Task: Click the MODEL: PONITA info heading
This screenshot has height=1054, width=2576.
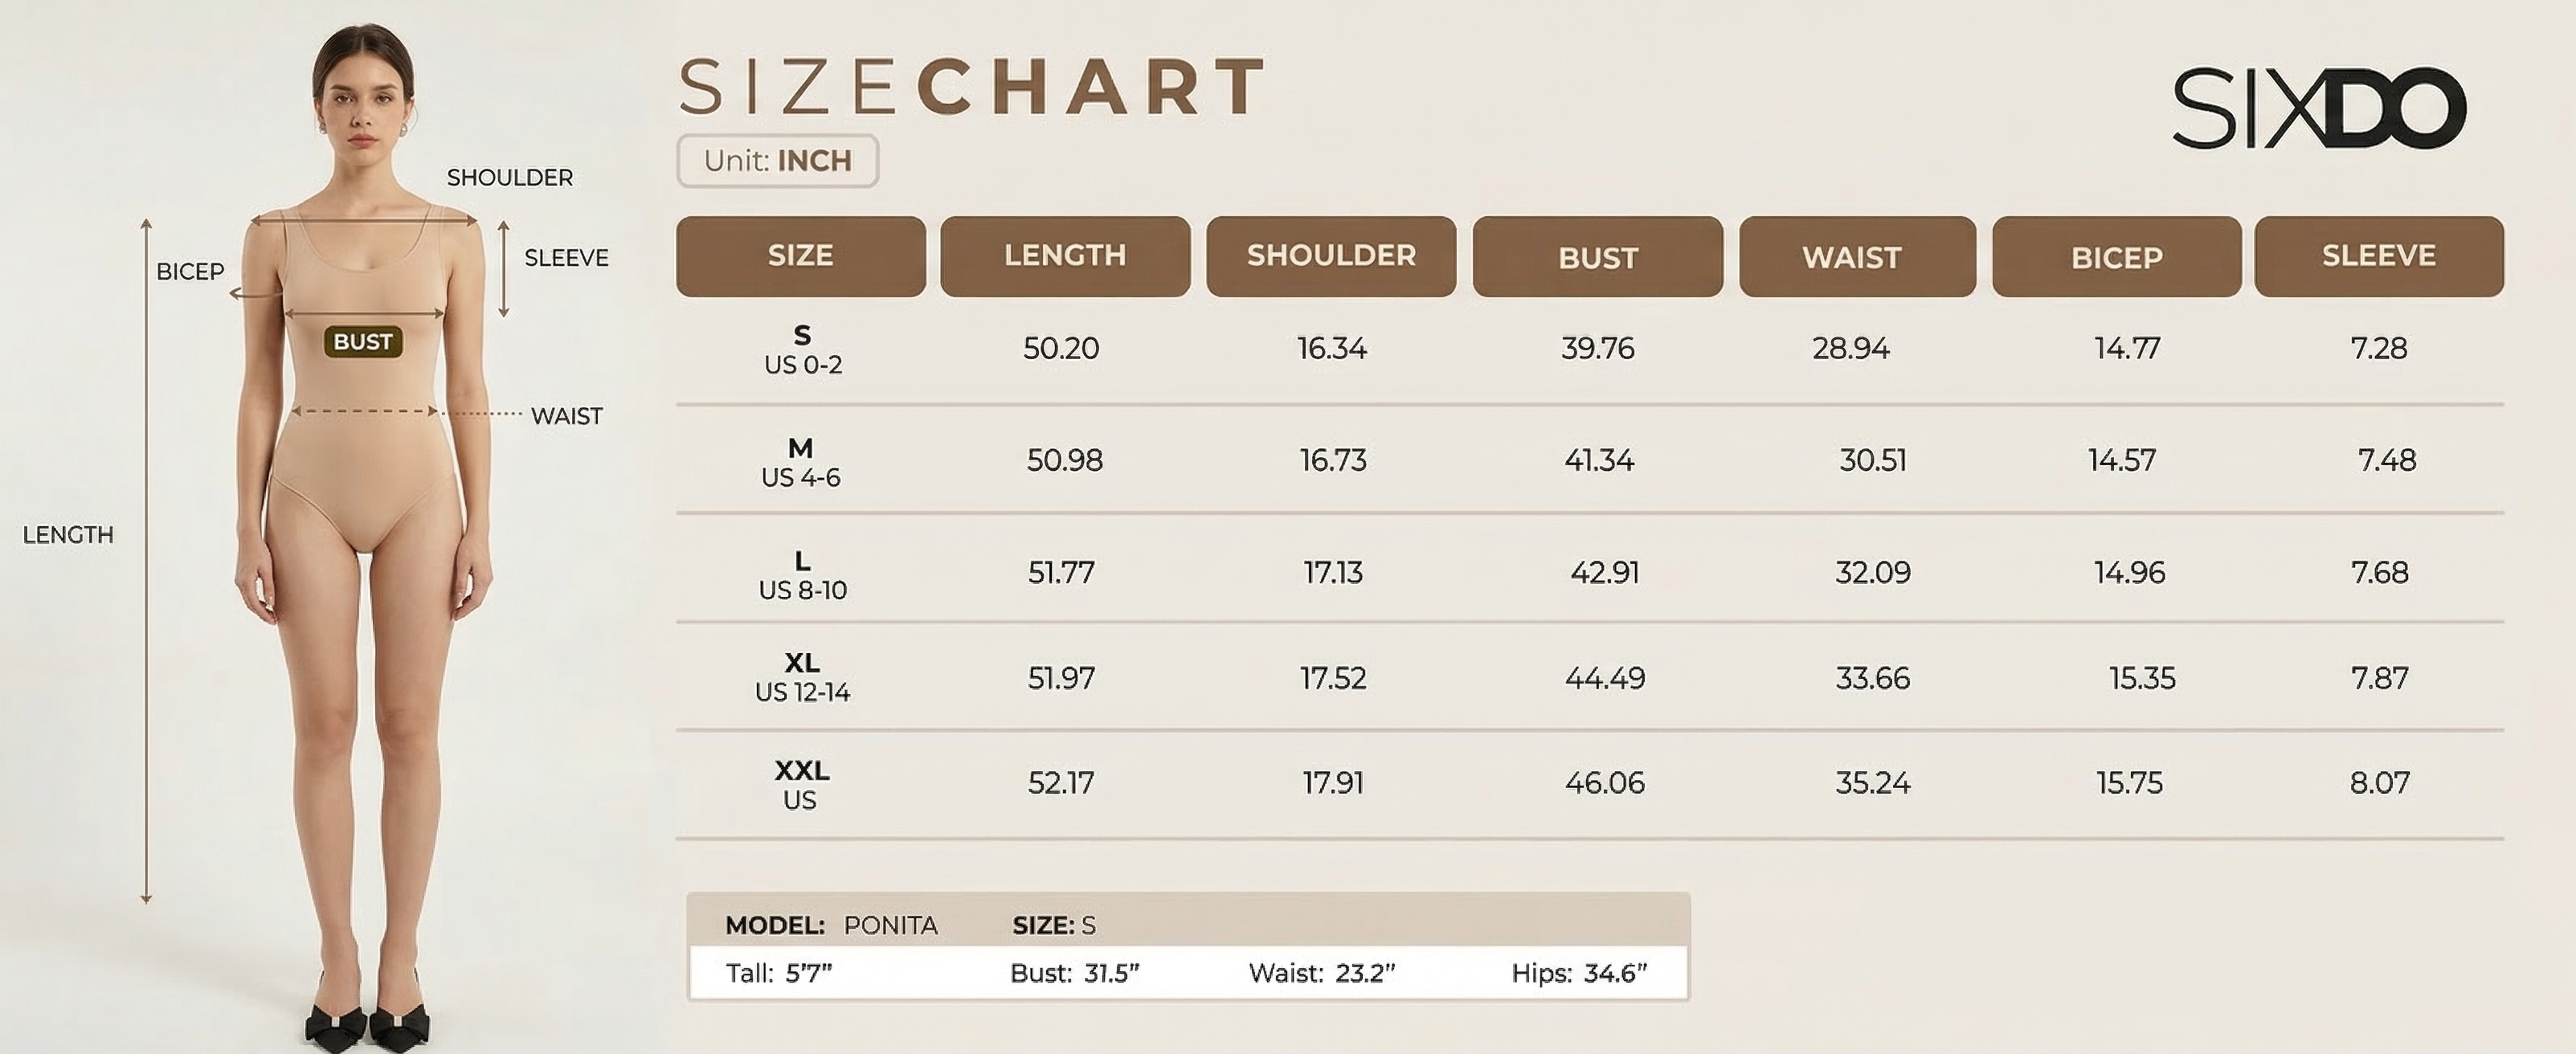Action: pos(831,925)
